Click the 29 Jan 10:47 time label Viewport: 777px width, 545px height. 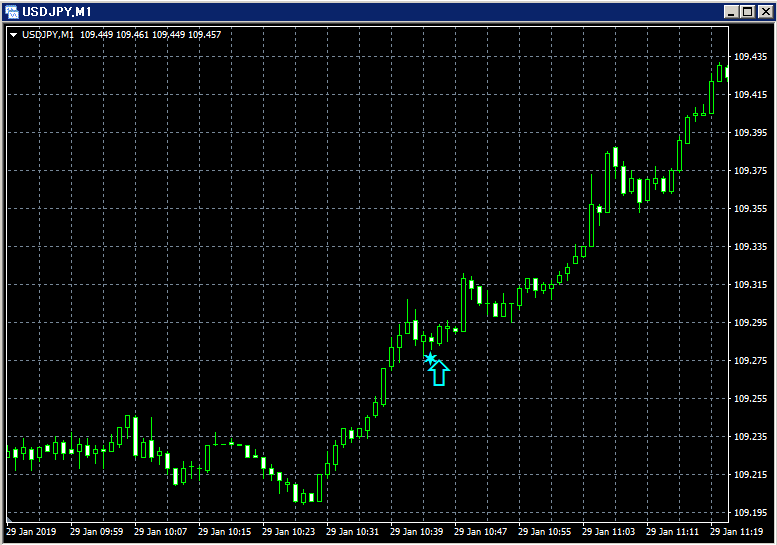pyautogui.click(x=480, y=532)
